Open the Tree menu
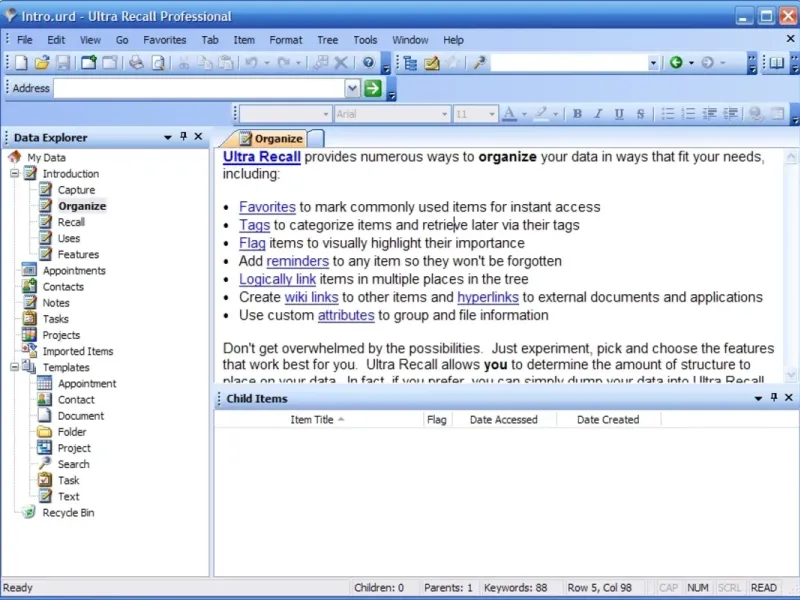This screenshot has width=800, height=600. [328, 40]
